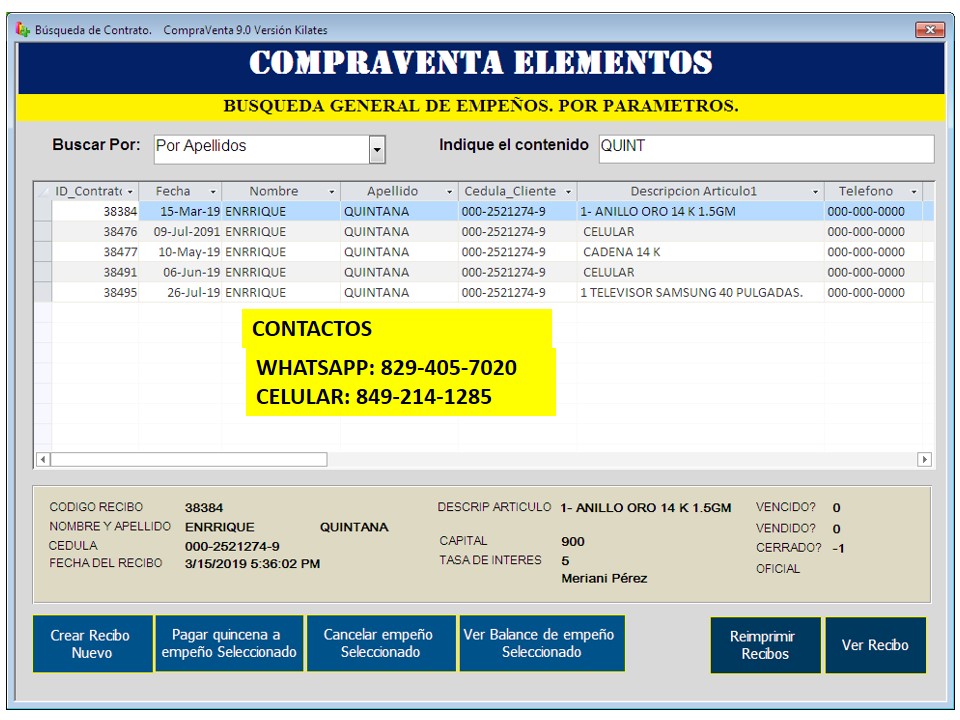The height and width of the screenshot is (720, 960).
Task: Click the ID_Contrato column header
Action: [89, 191]
